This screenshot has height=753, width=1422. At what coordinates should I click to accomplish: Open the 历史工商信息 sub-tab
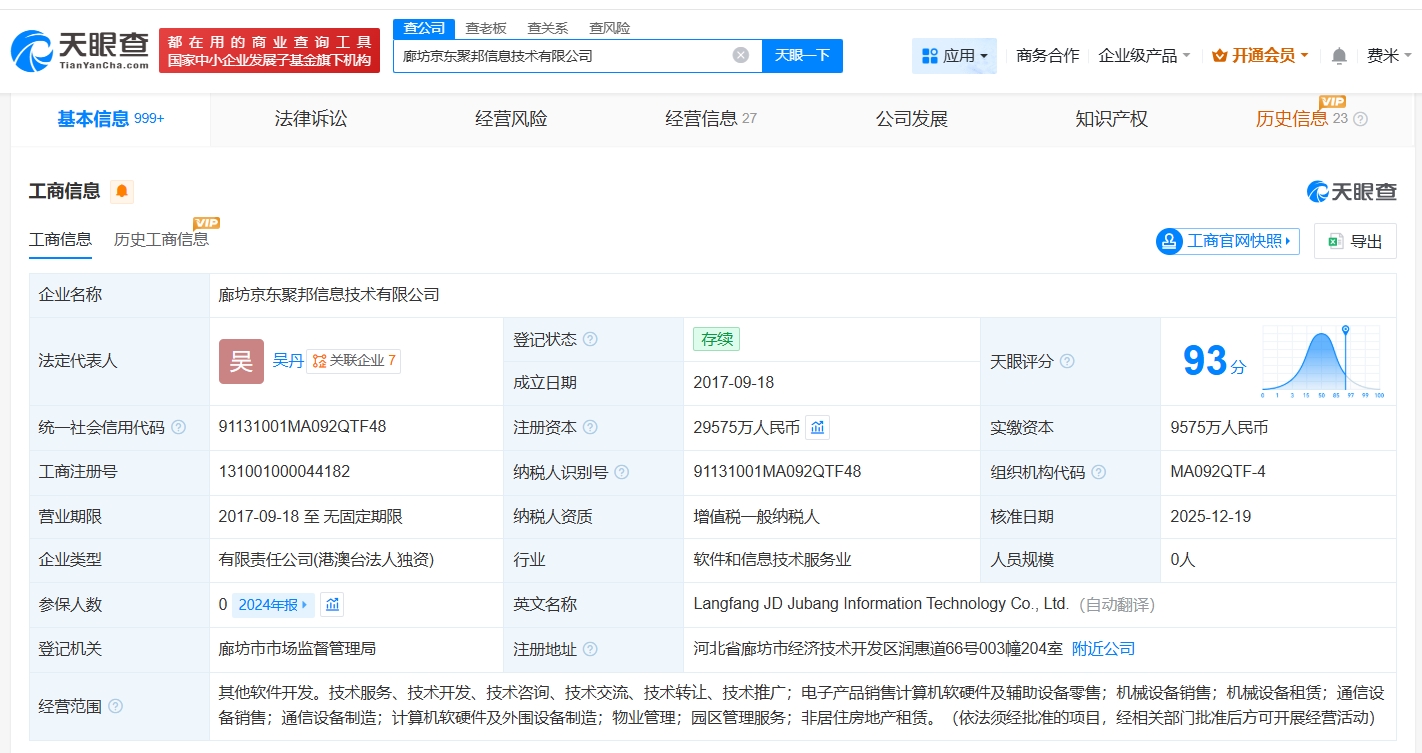[161, 239]
